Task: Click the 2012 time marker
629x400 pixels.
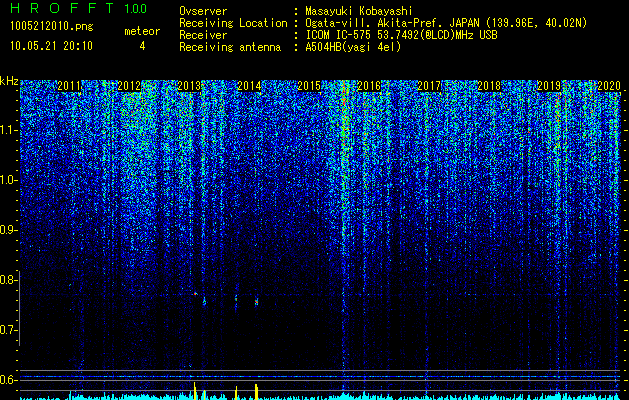Action: point(129,86)
